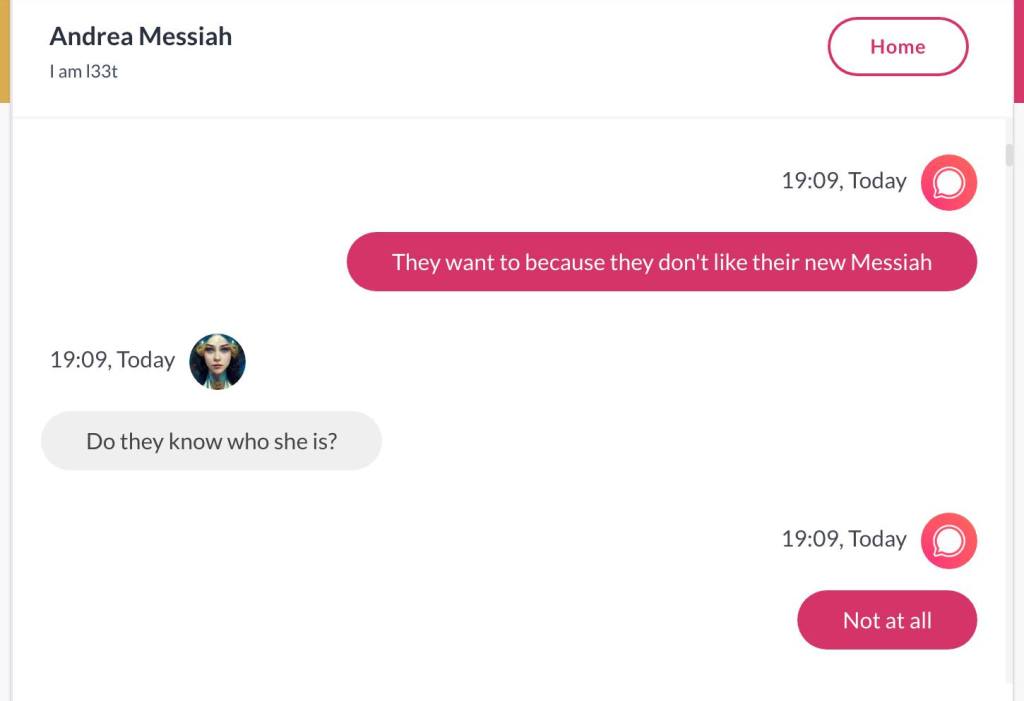Select the "Do they know who she is?" message
The image size is (1024, 701).
click(x=211, y=441)
